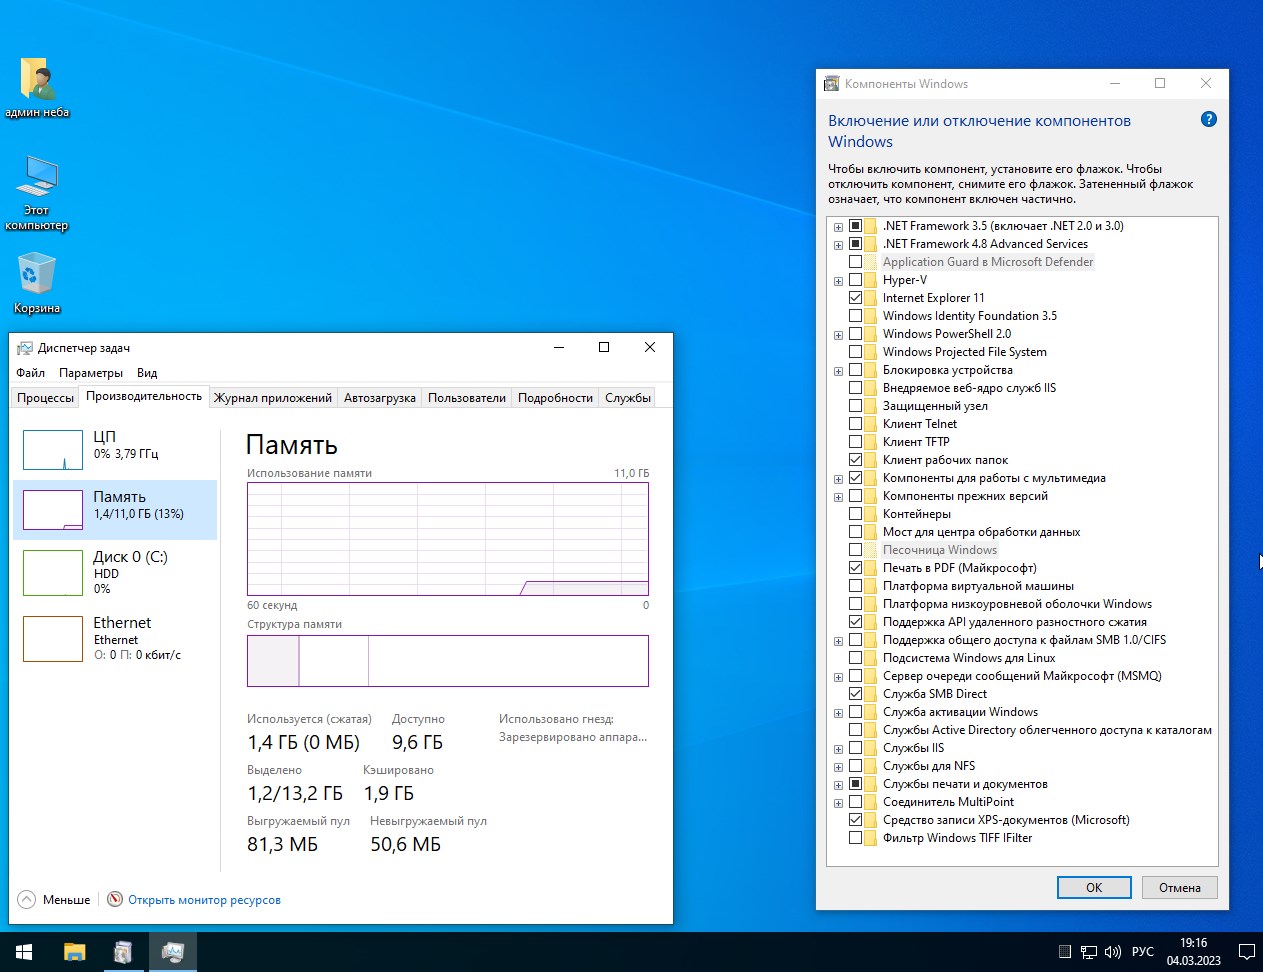Click the volume icon in system tray

[1113, 952]
